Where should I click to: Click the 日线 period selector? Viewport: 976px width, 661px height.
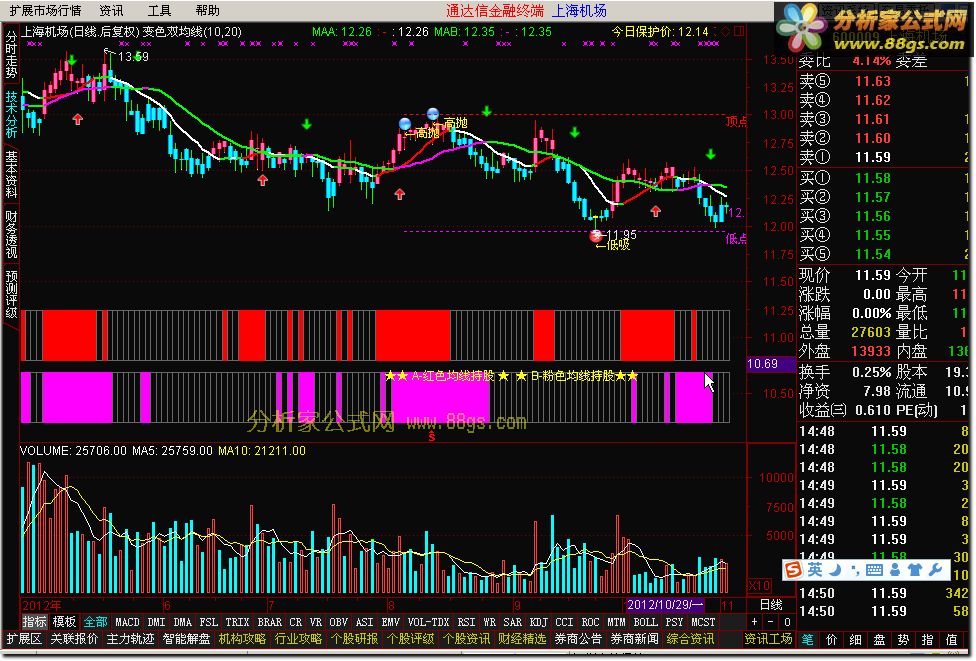(x=771, y=604)
